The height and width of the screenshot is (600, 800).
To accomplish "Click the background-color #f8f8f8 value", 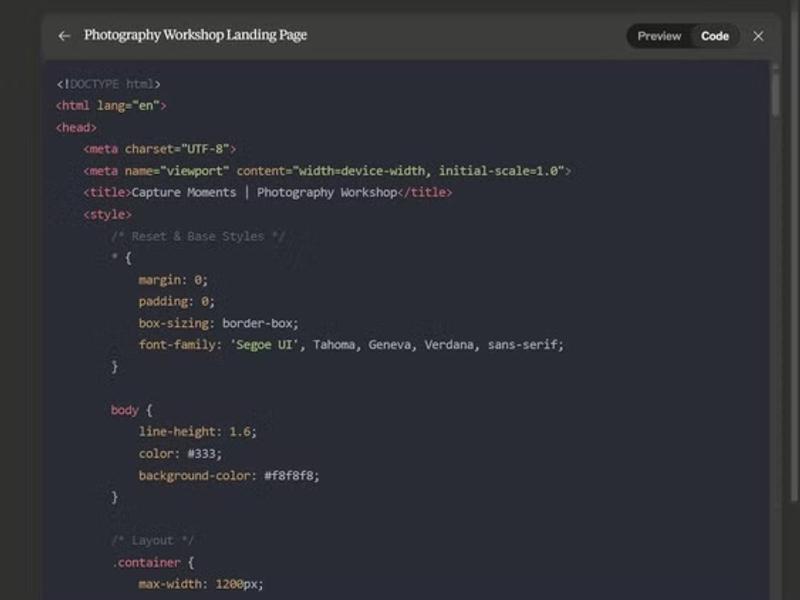I will pos(292,475).
